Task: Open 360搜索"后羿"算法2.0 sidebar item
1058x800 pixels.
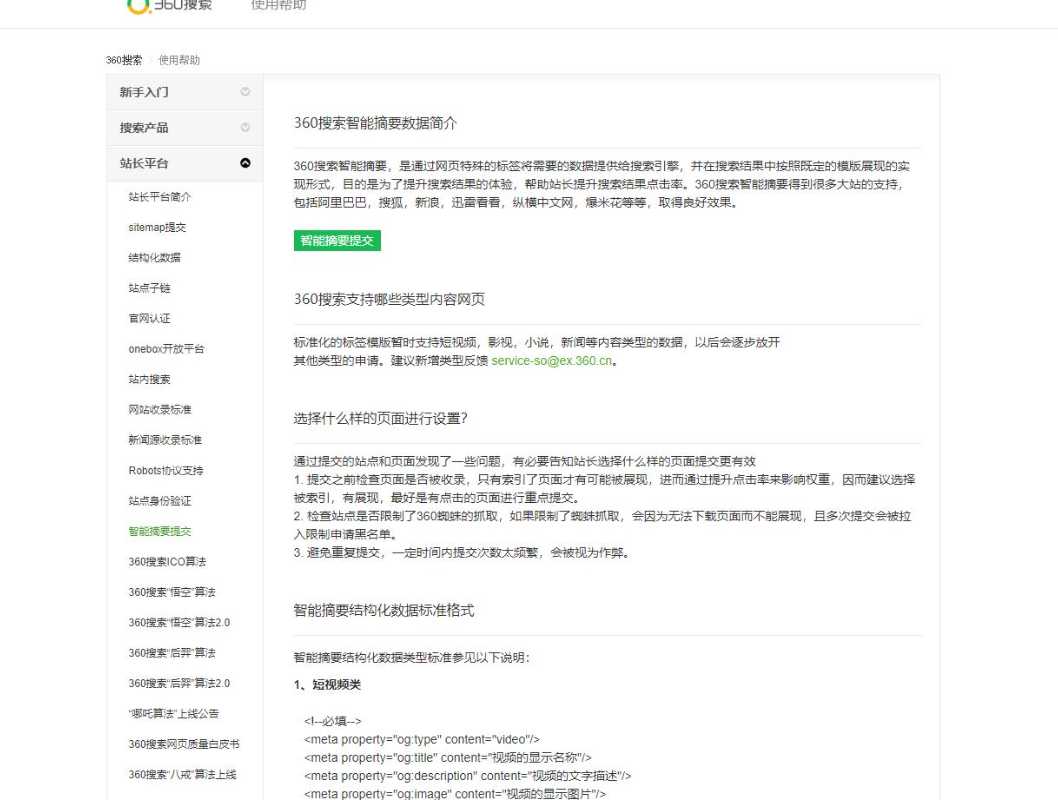Action: (179, 683)
